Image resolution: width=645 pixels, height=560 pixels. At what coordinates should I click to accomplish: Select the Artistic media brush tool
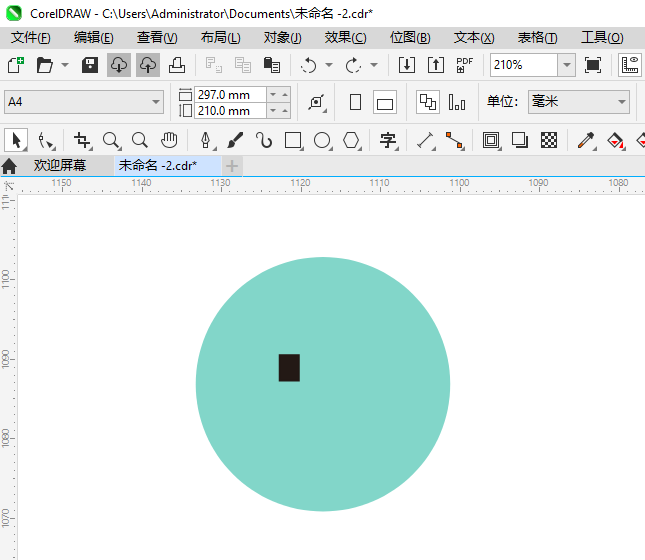235,141
